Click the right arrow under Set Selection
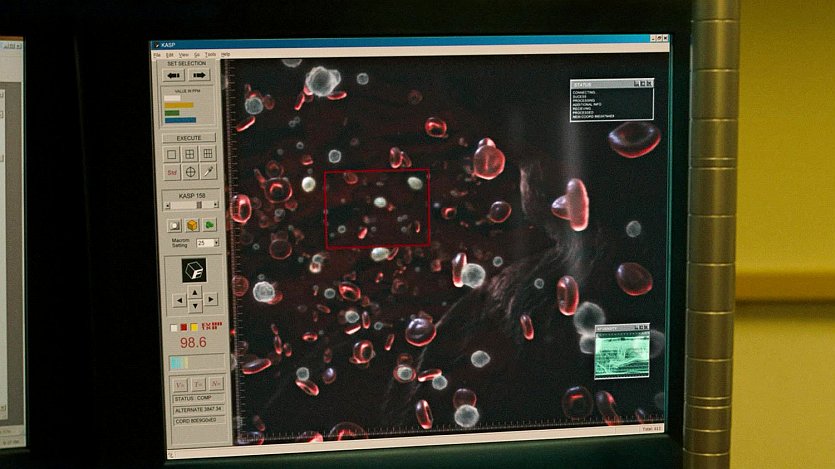Screen dimensions: 835x469 point(200,75)
